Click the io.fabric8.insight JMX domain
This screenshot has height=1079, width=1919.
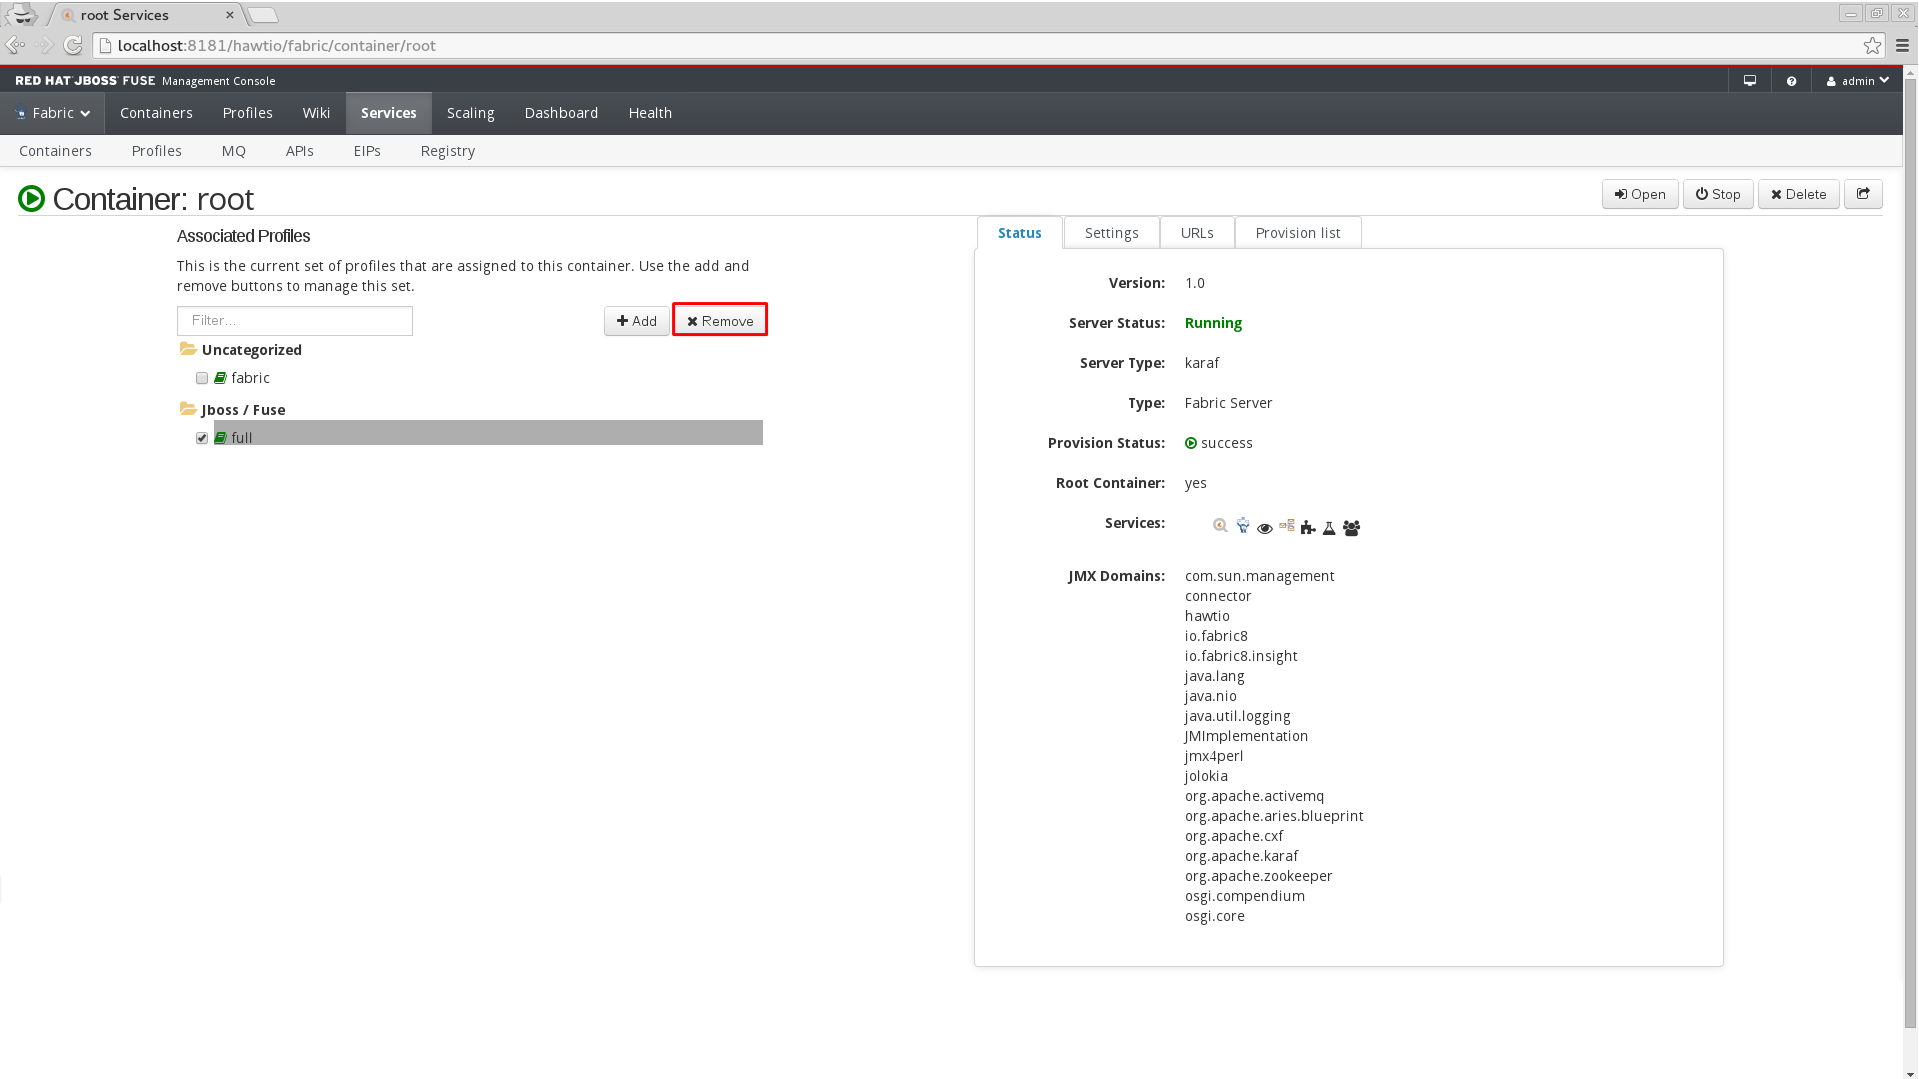(x=1241, y=656)
